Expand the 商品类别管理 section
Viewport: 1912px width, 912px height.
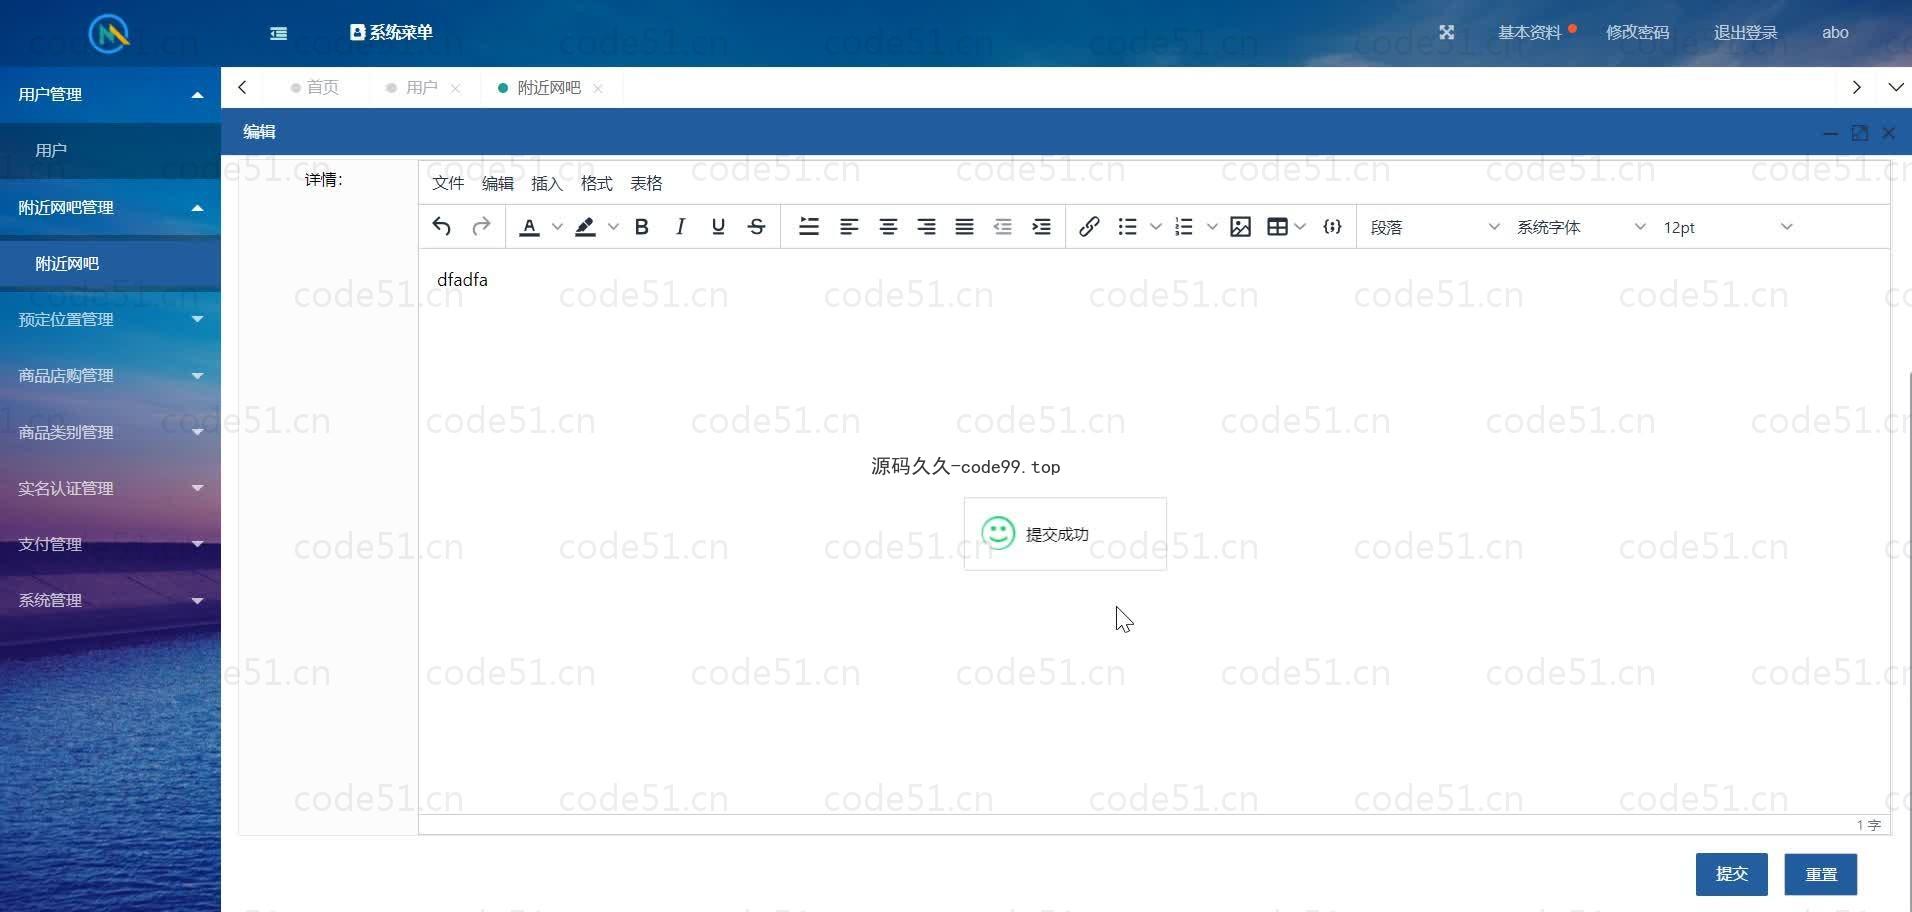click(x=110, y=432)
